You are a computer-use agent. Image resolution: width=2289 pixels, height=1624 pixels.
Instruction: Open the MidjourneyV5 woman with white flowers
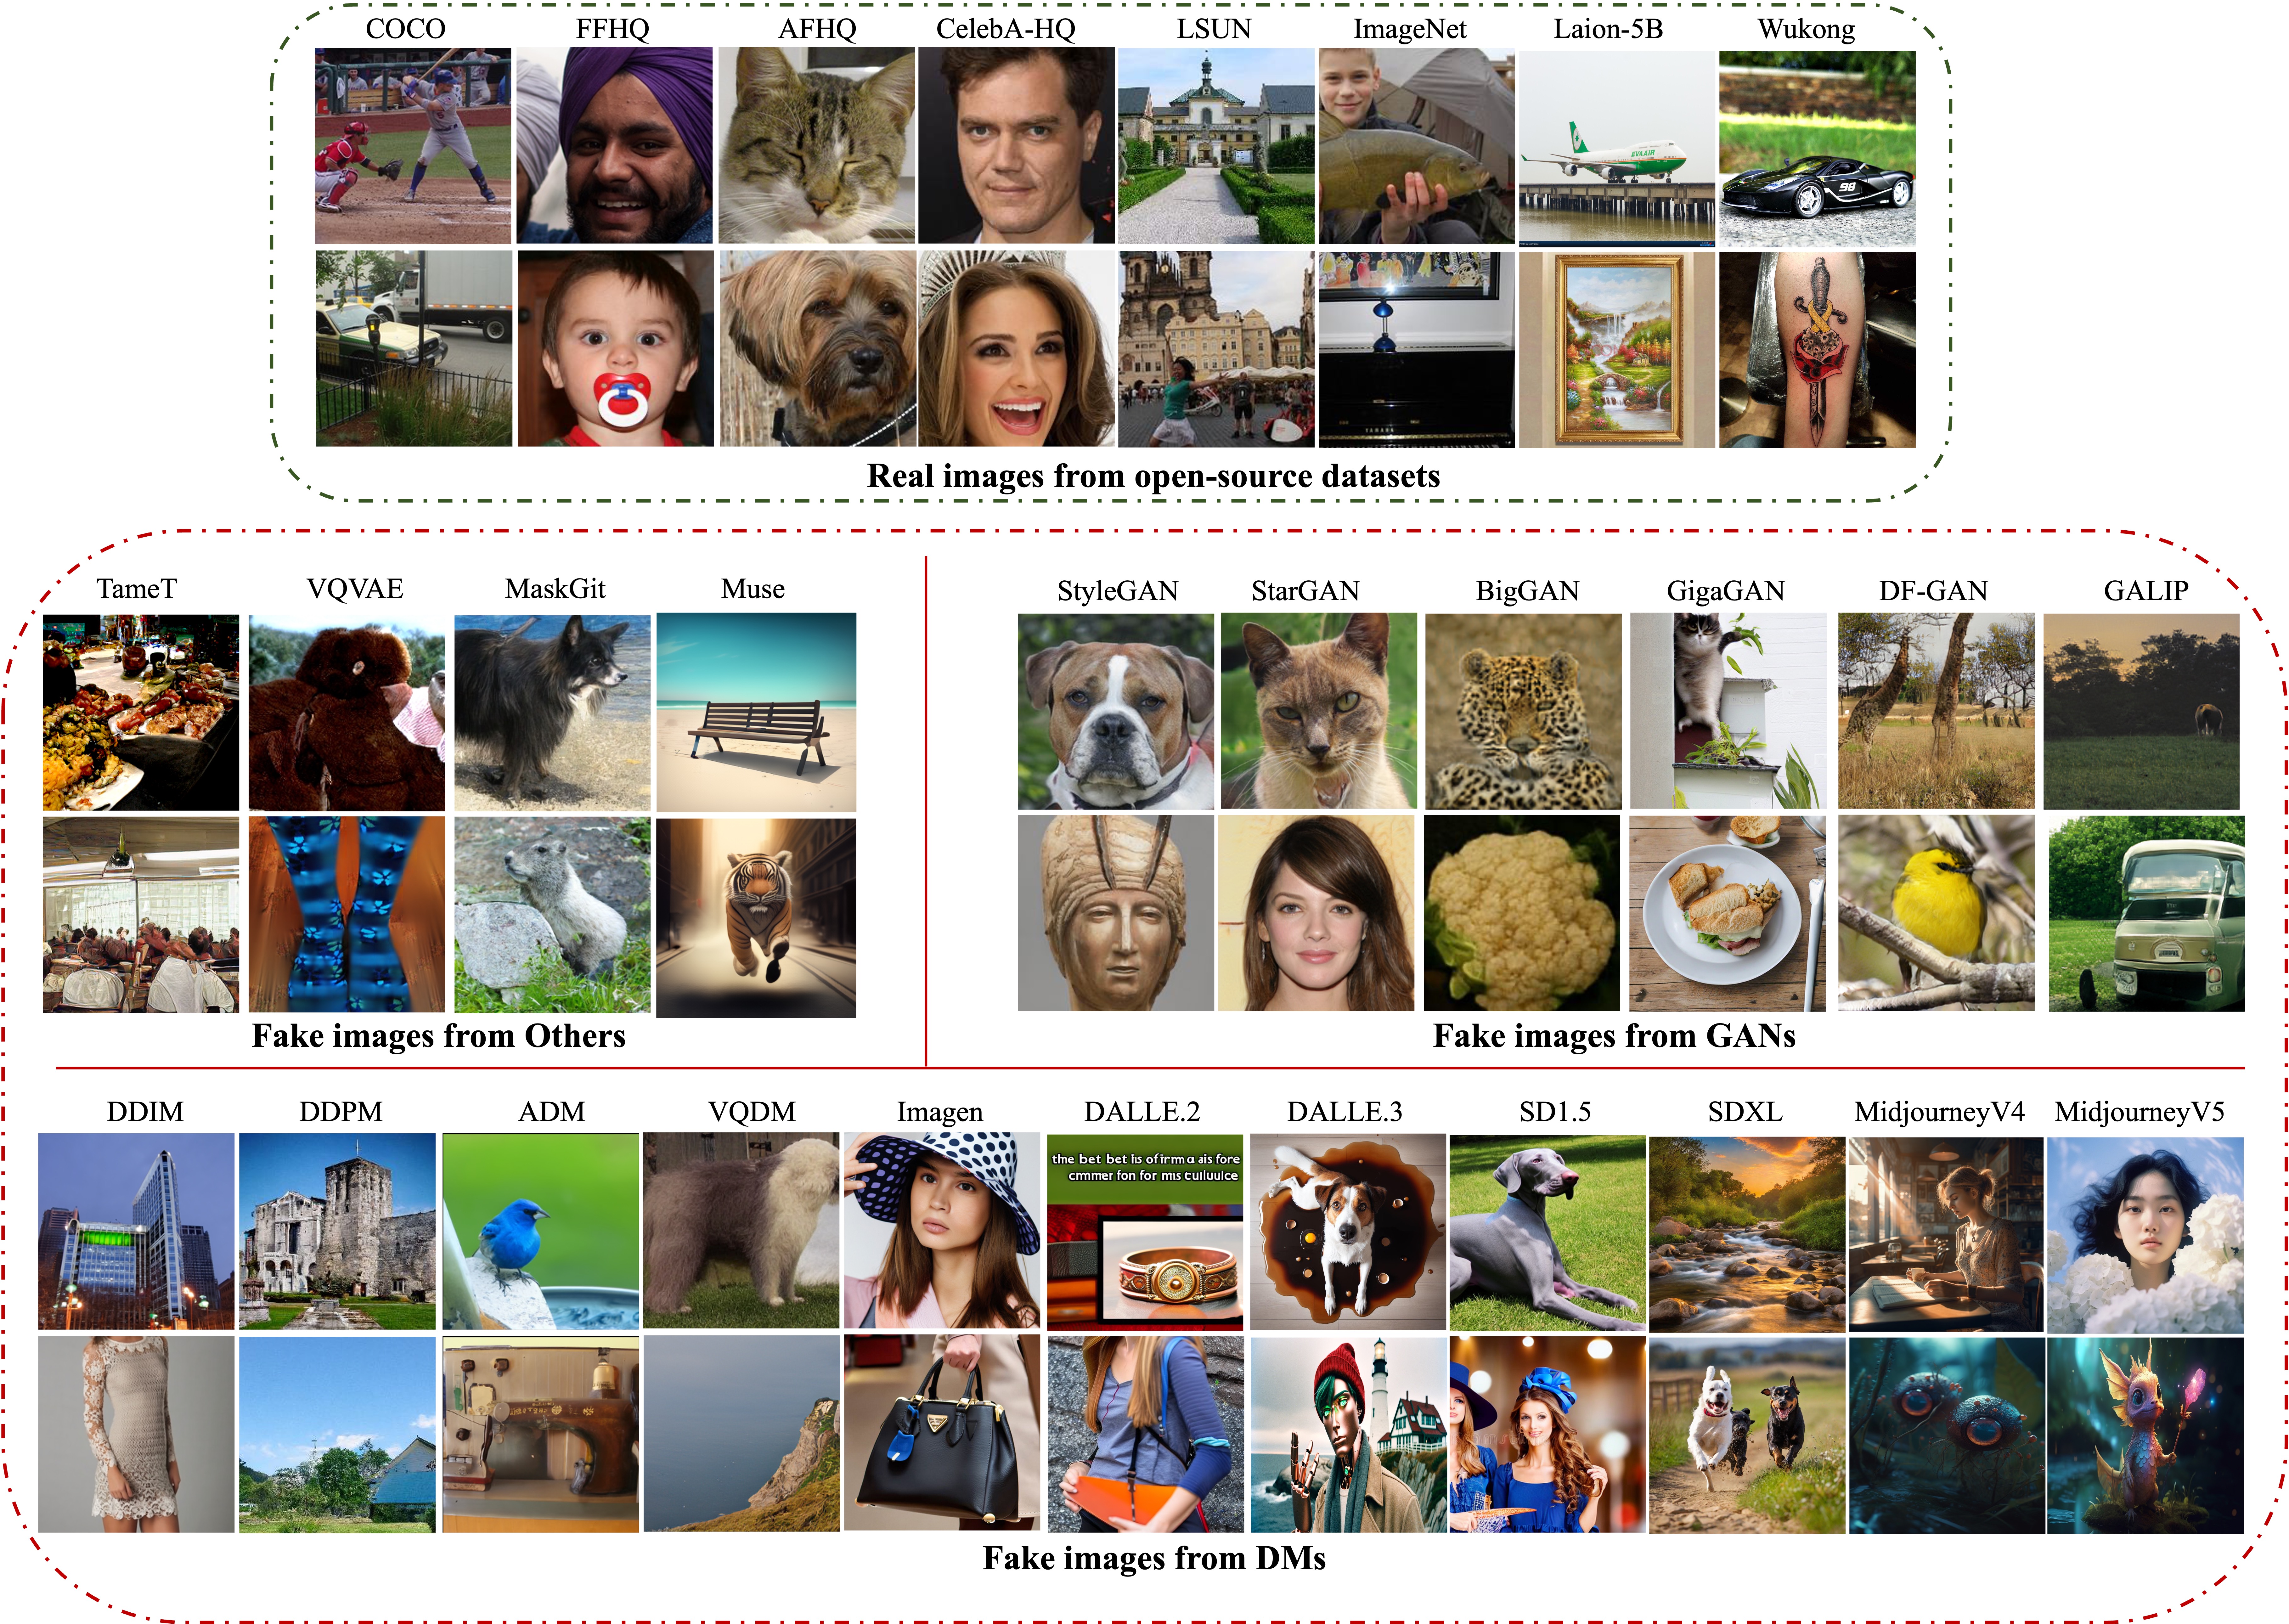tap(2145, 1235)
